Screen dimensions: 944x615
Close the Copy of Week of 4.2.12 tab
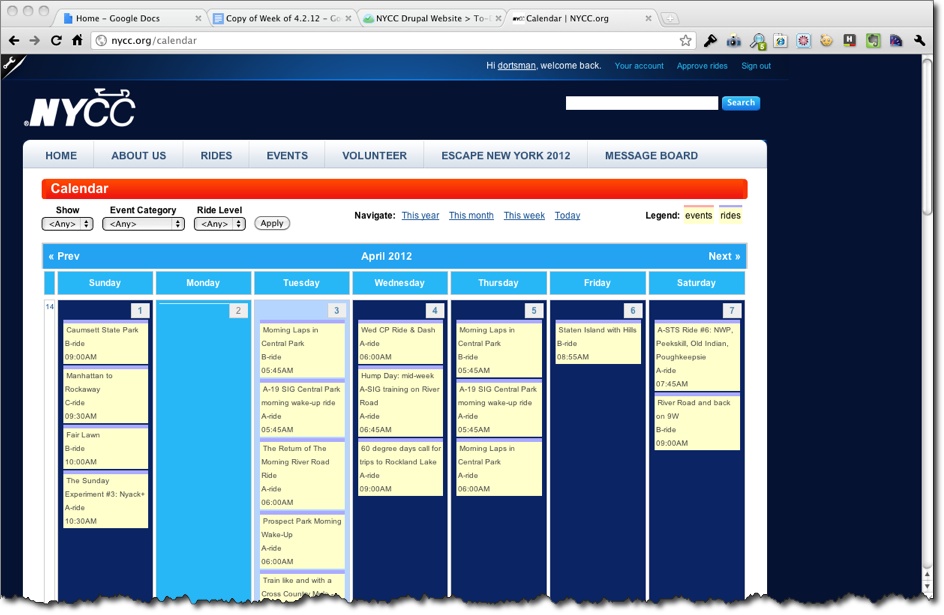point(348,19)
